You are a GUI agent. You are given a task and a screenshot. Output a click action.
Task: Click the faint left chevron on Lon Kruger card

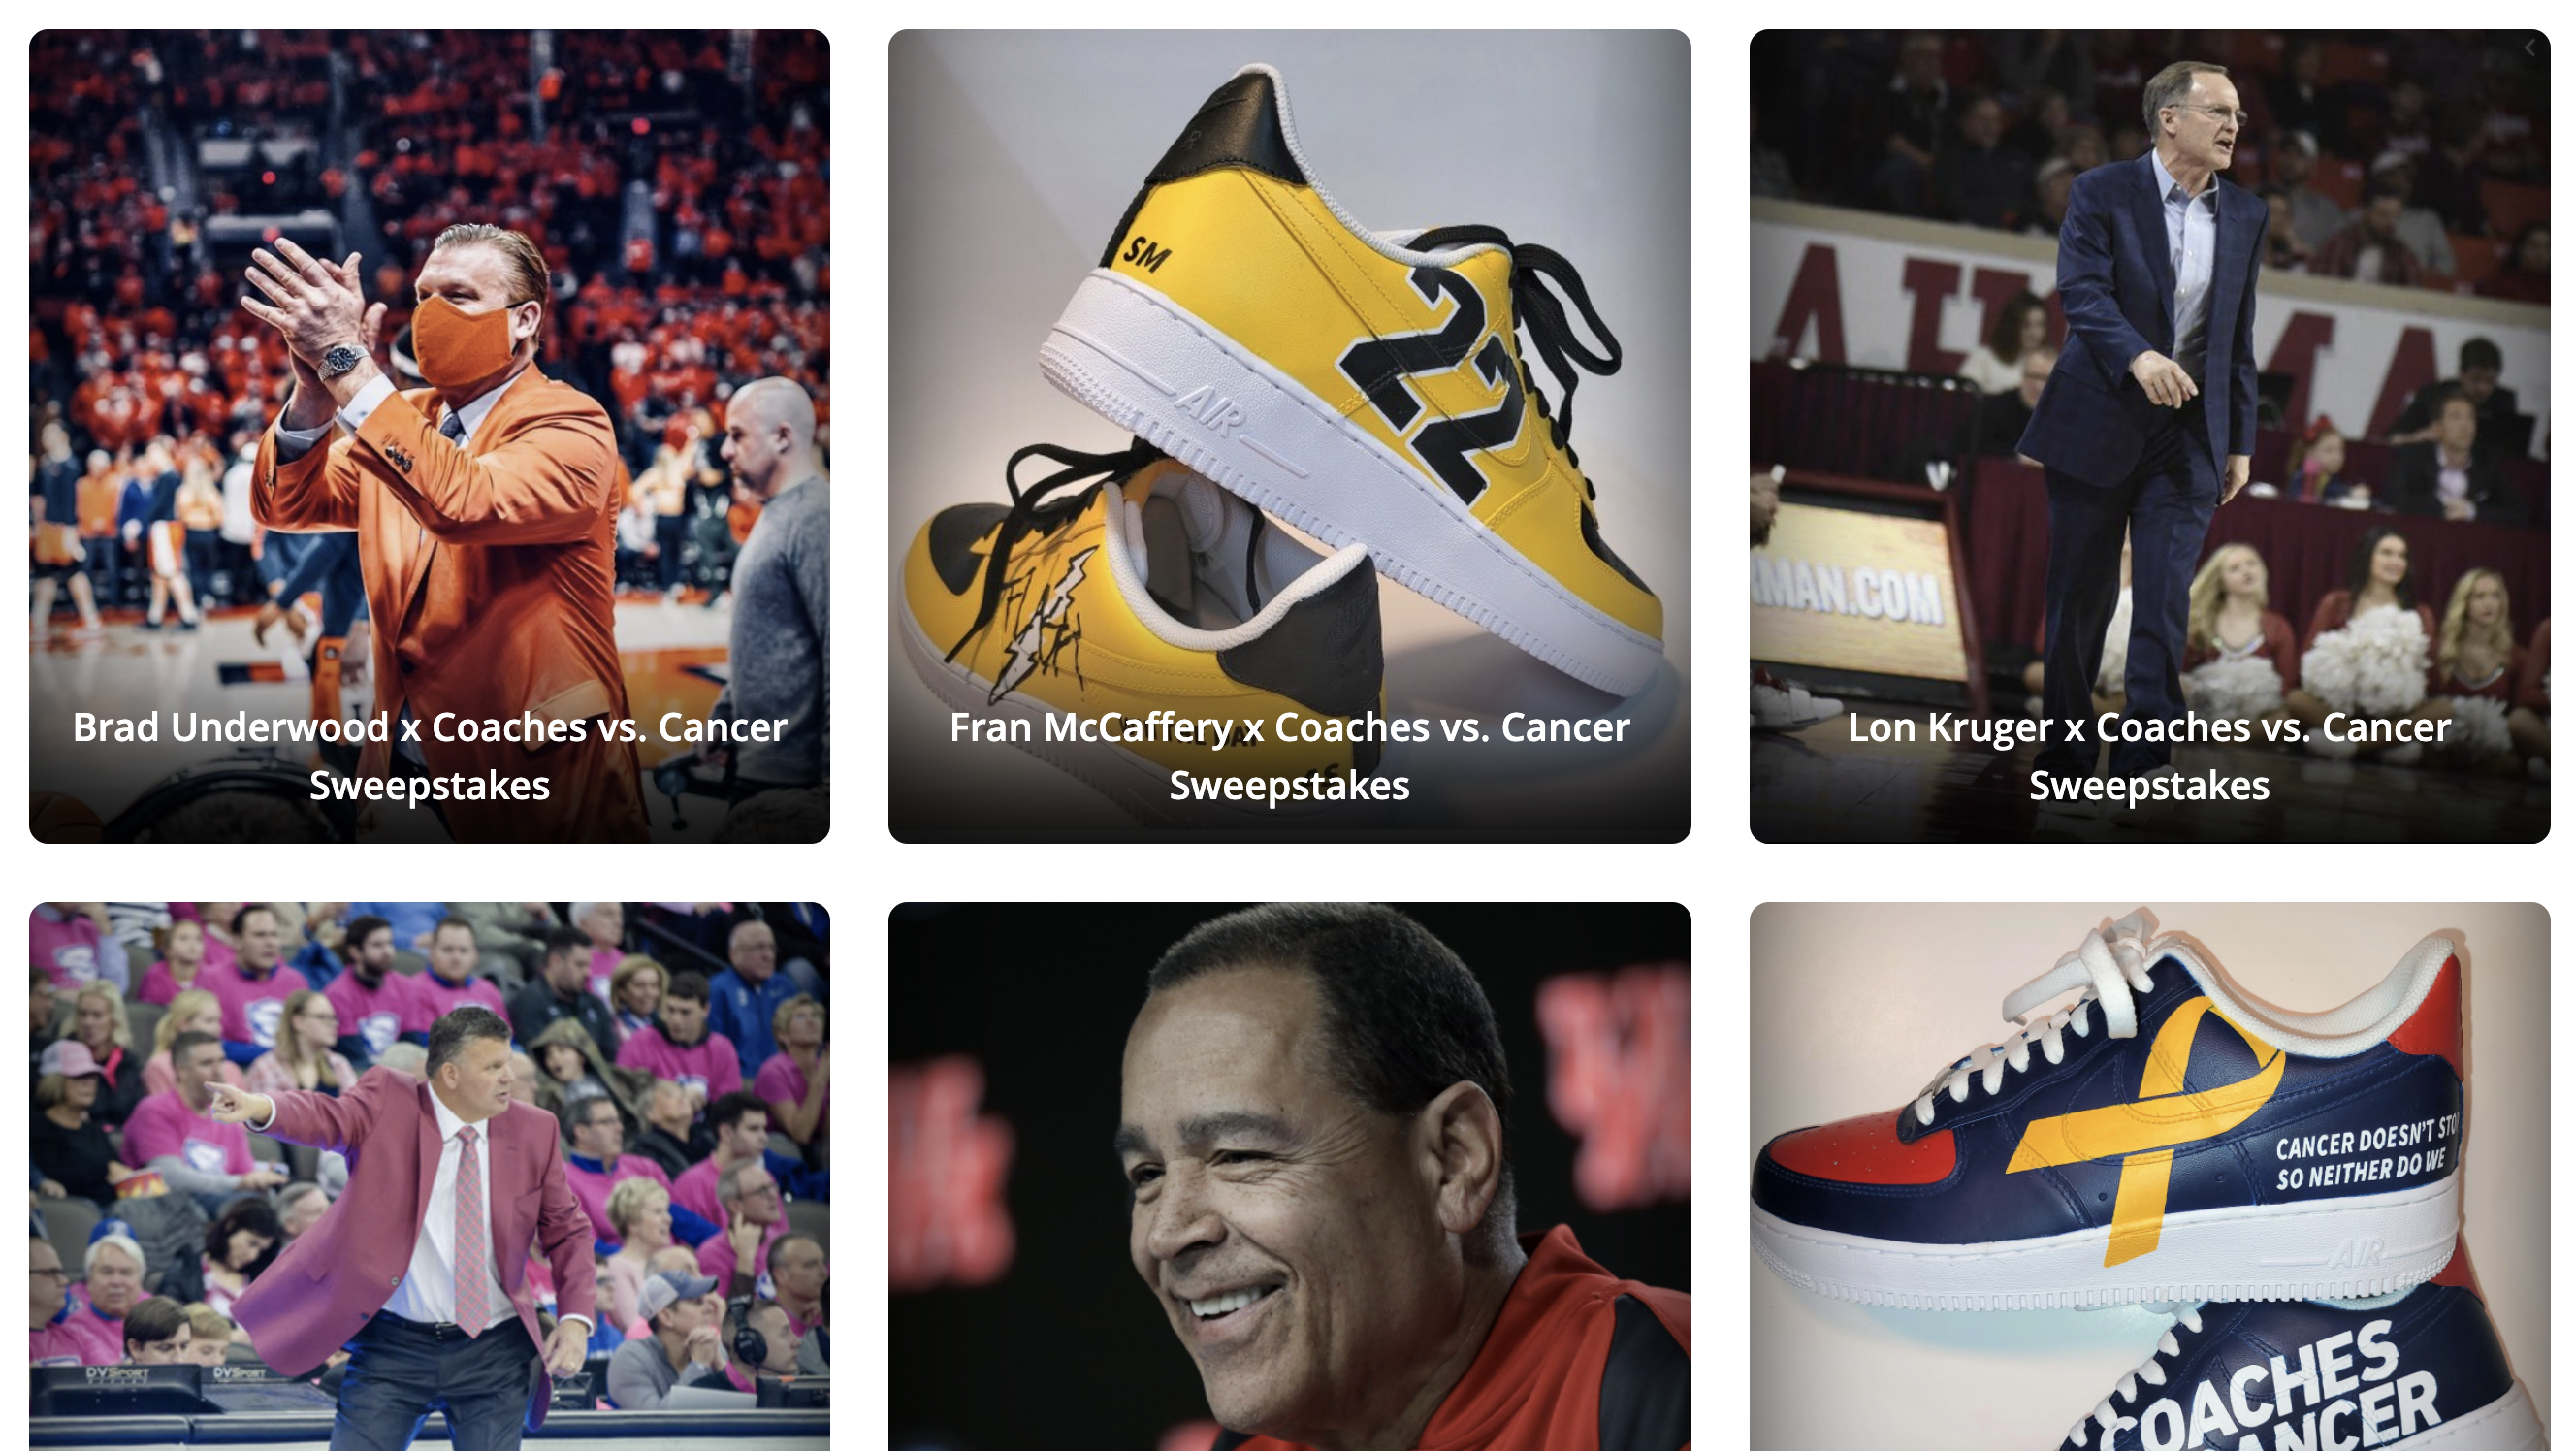[2529, 47]
